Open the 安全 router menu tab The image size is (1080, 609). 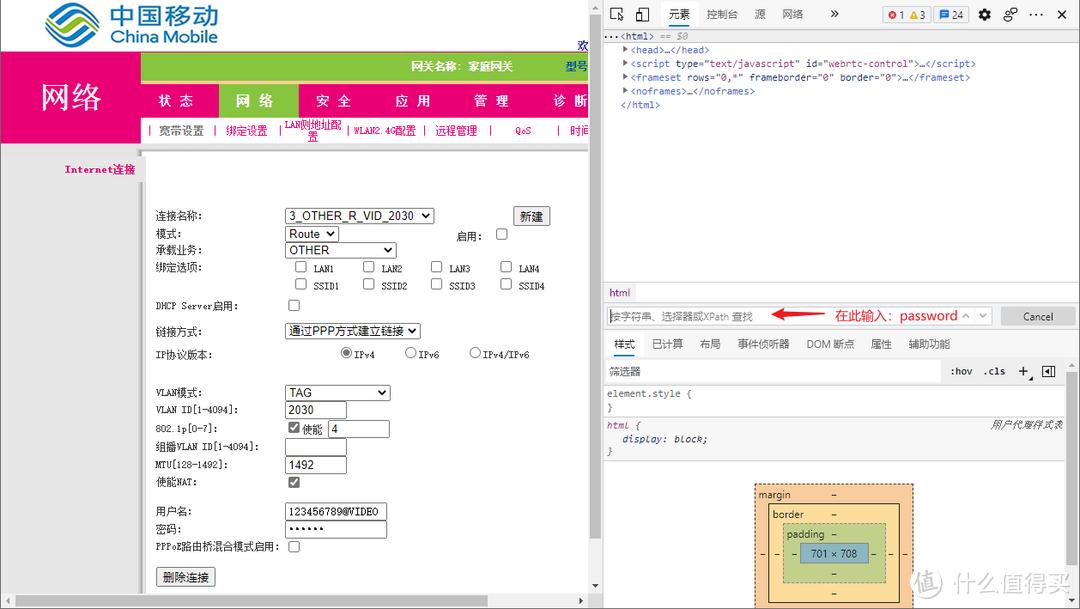tap(333, 101)
